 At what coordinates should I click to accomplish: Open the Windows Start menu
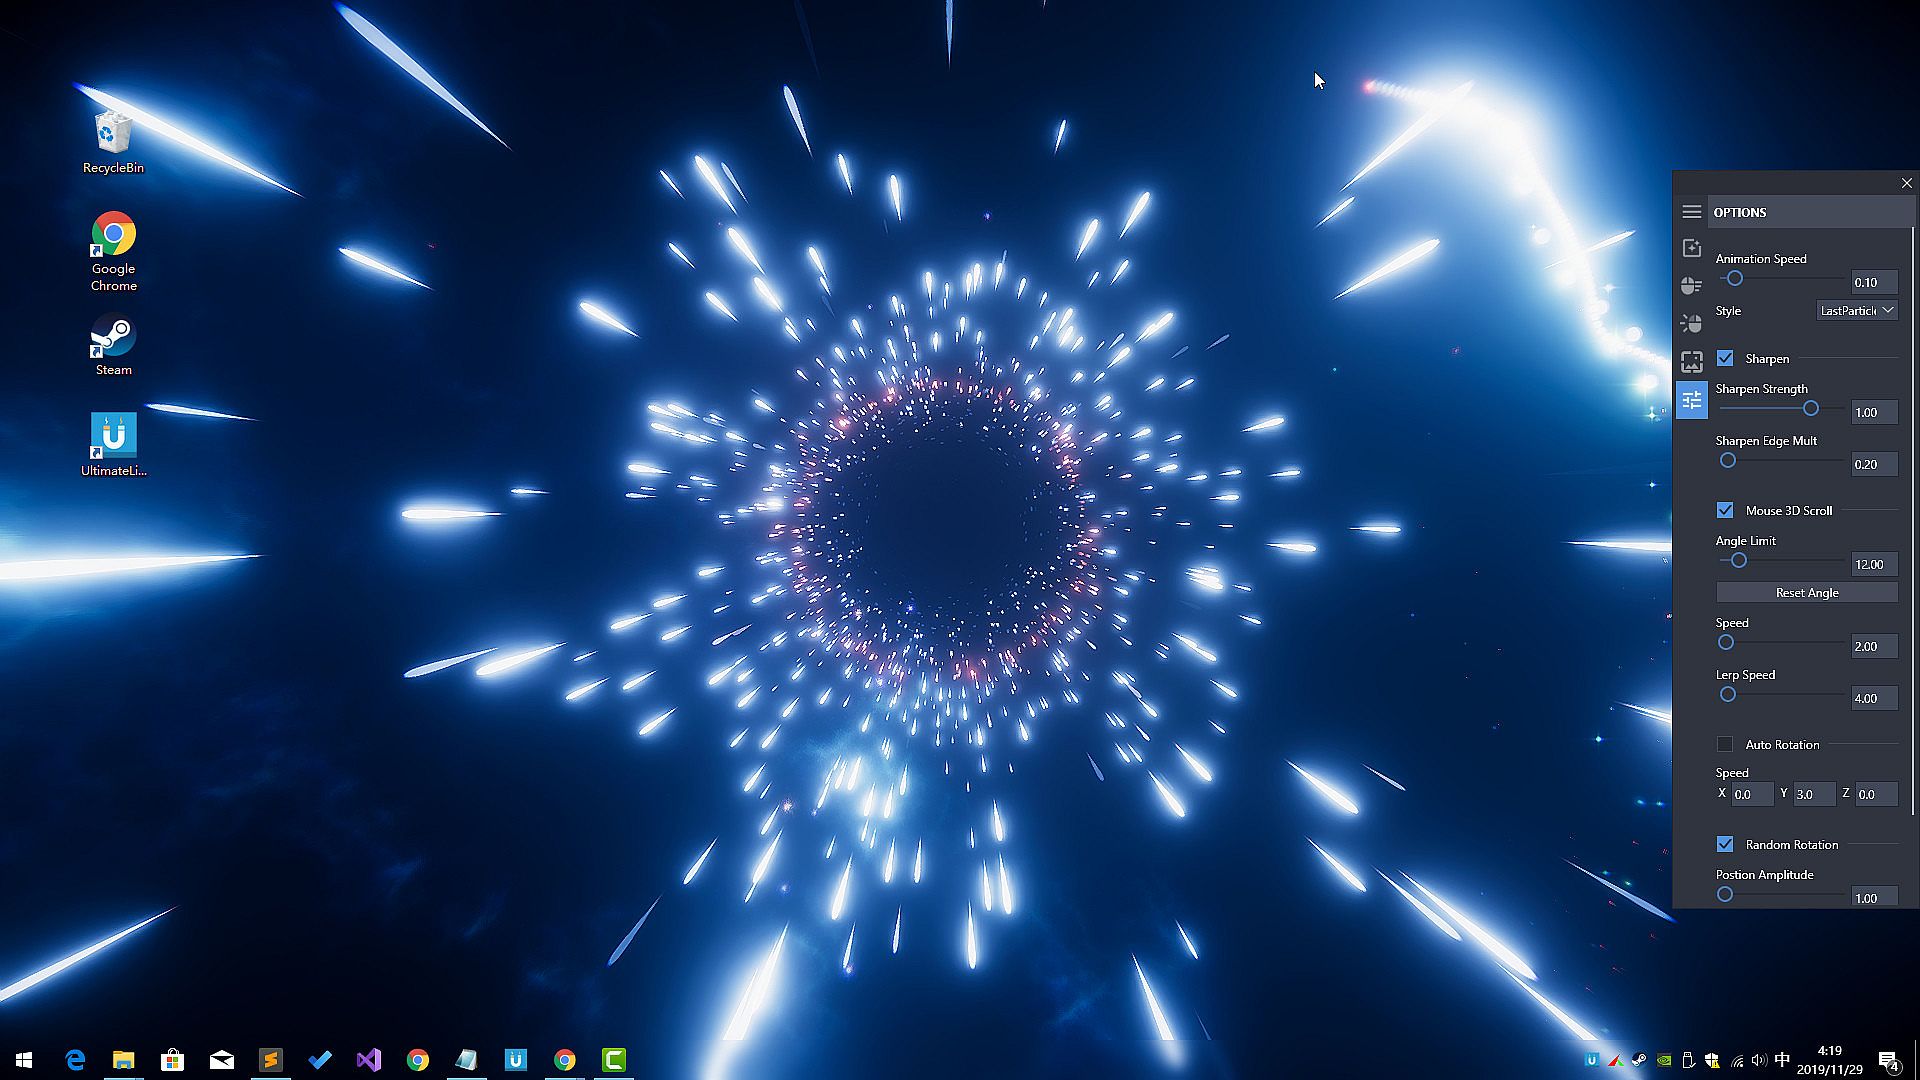24,1060
